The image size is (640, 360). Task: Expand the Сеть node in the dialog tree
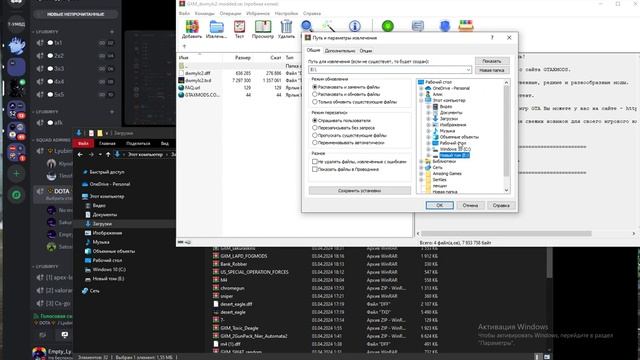[x=421, y=167]
